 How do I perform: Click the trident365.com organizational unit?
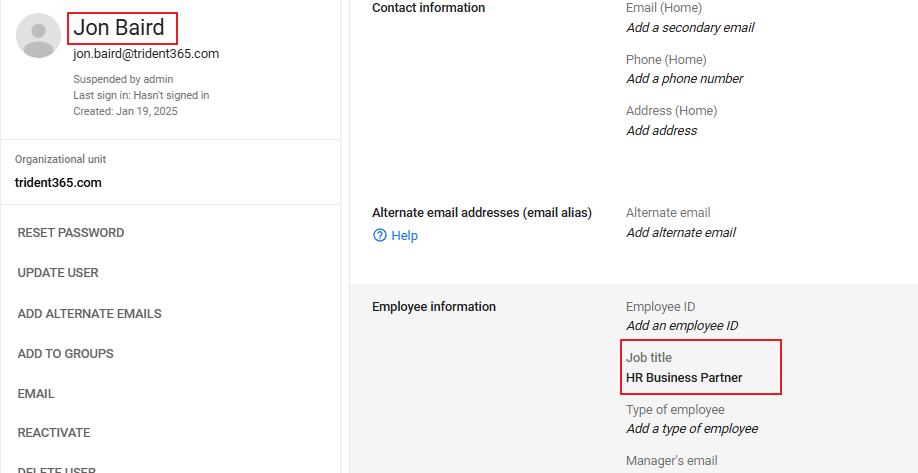58,183
